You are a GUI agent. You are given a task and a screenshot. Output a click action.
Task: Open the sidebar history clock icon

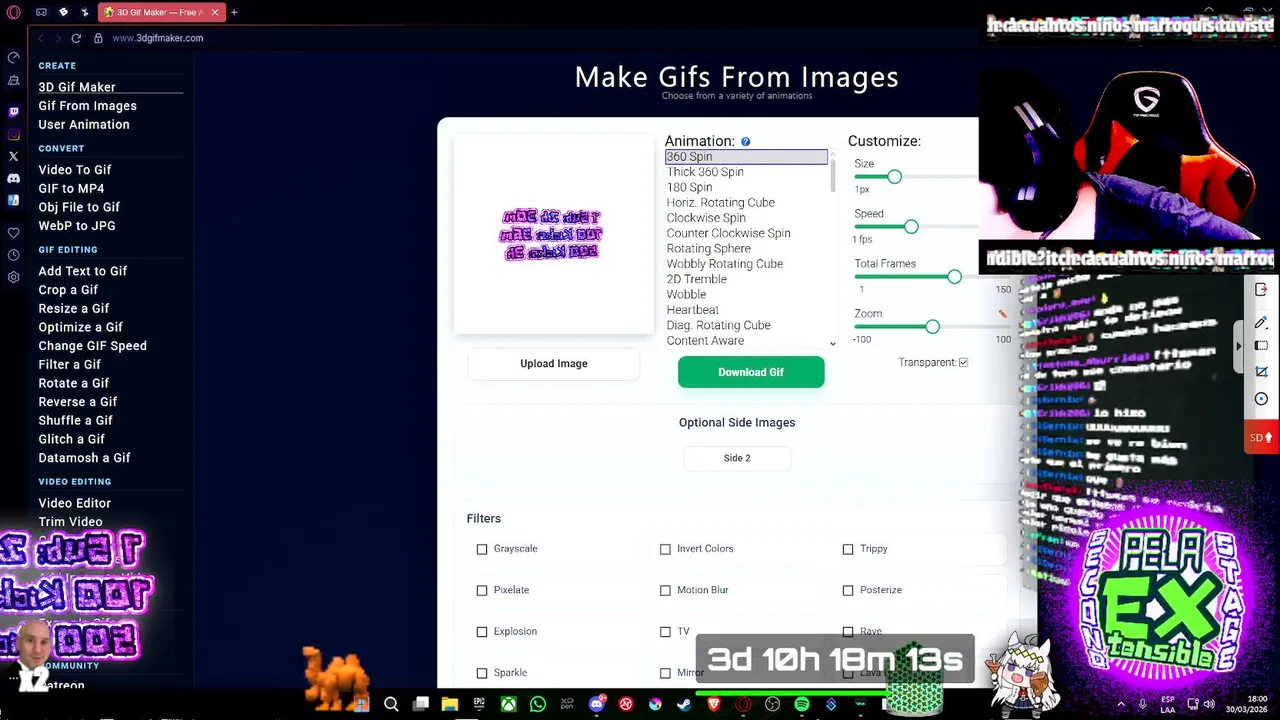click(13, 255)
